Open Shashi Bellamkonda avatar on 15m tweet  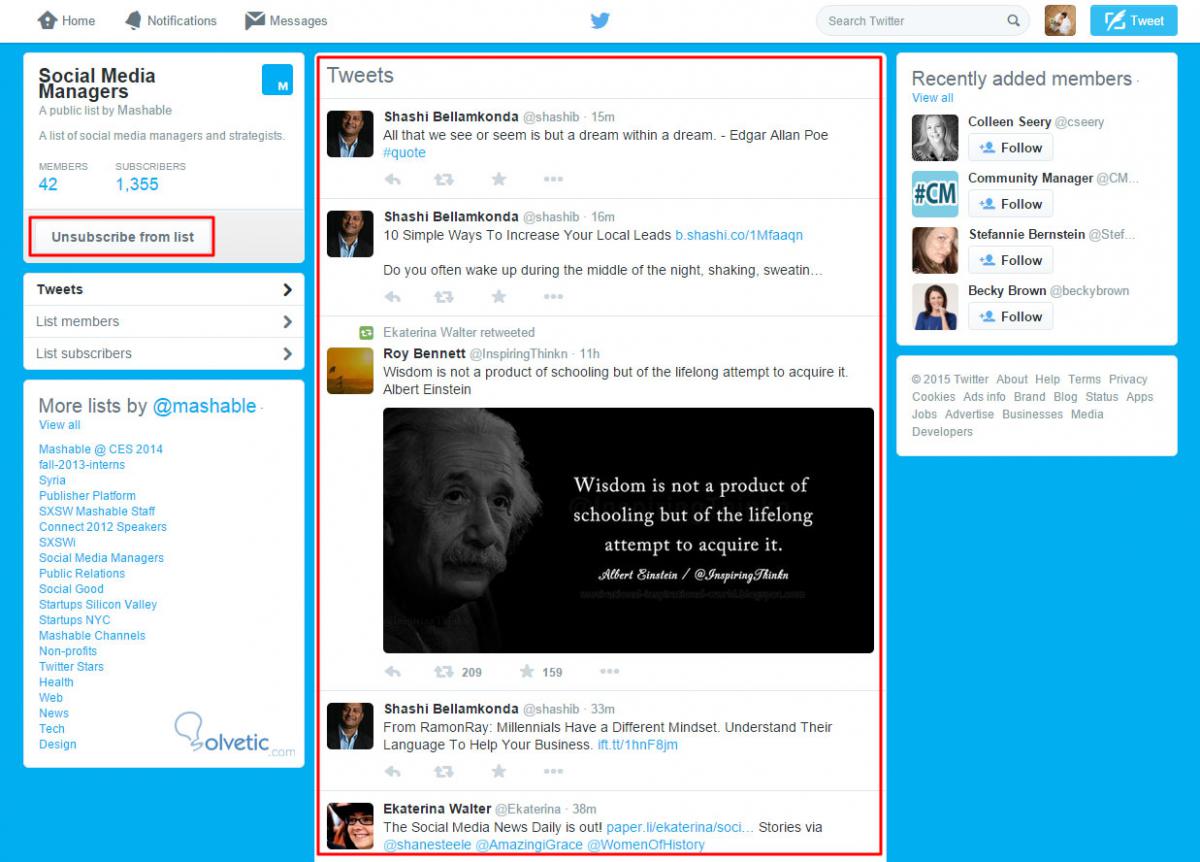[x=350, y=134]
